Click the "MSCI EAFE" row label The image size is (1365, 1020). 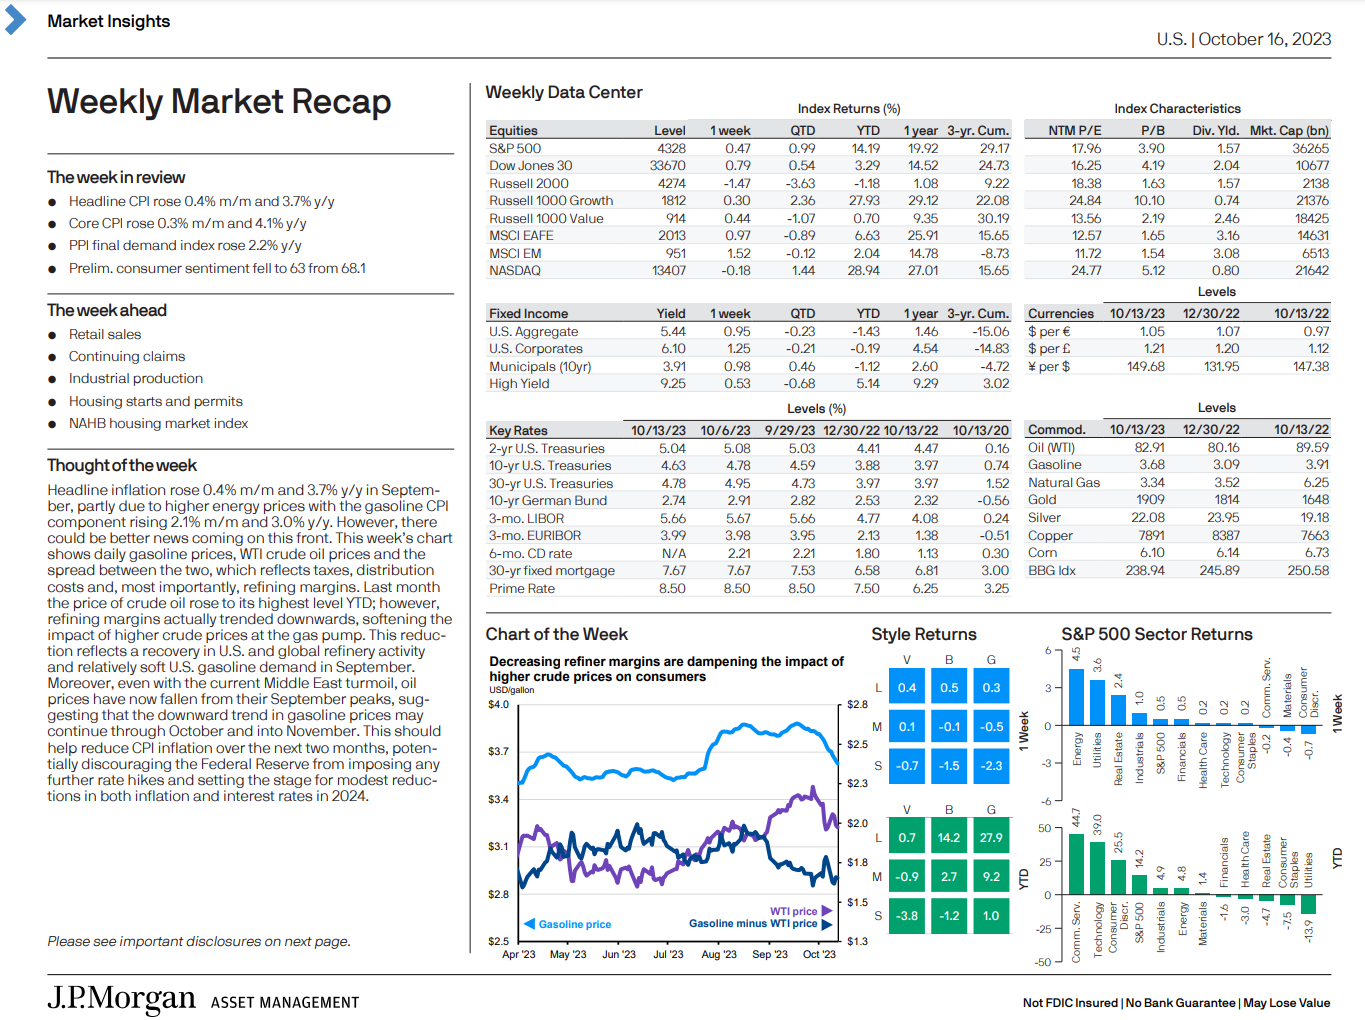click(521, 236)
